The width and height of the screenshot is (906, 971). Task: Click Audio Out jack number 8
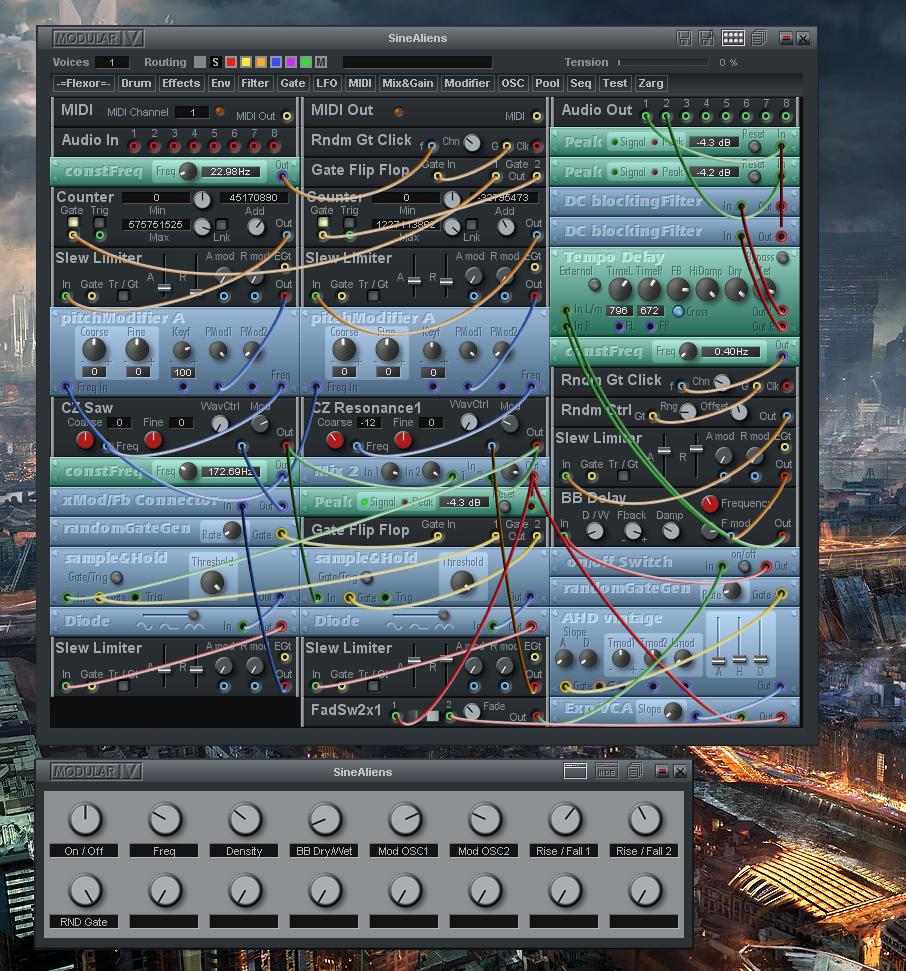point(786,116)
